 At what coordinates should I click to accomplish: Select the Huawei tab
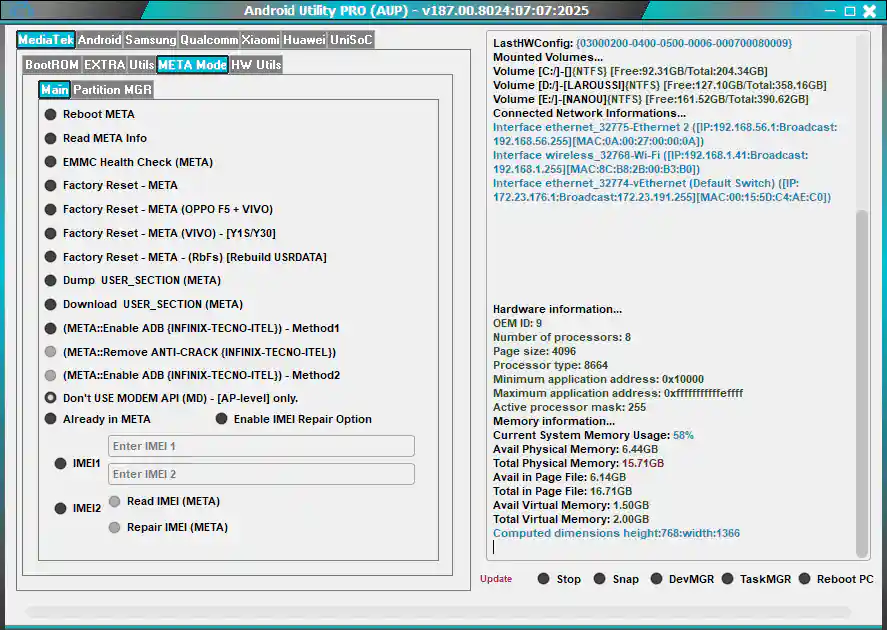[x=304, y=40]
